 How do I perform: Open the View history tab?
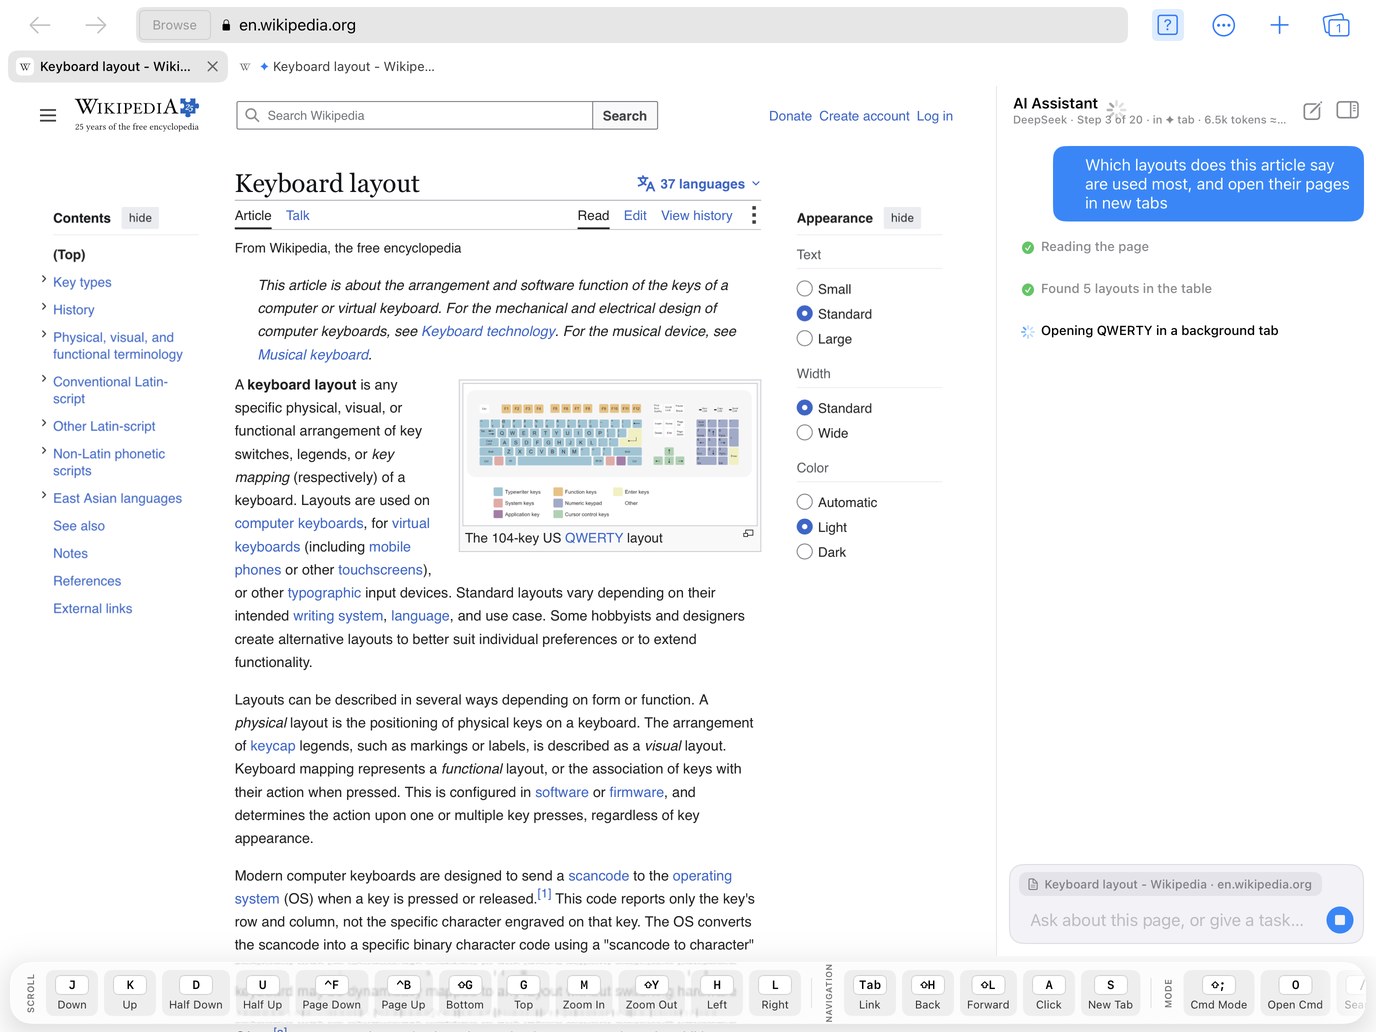(697, 216)
